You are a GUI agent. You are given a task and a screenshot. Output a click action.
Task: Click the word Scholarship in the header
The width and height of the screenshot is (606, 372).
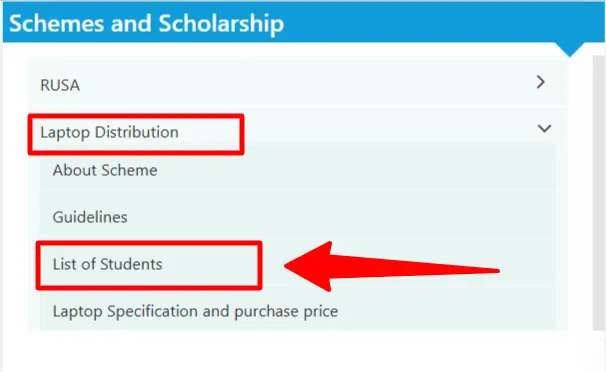[221, 23]
